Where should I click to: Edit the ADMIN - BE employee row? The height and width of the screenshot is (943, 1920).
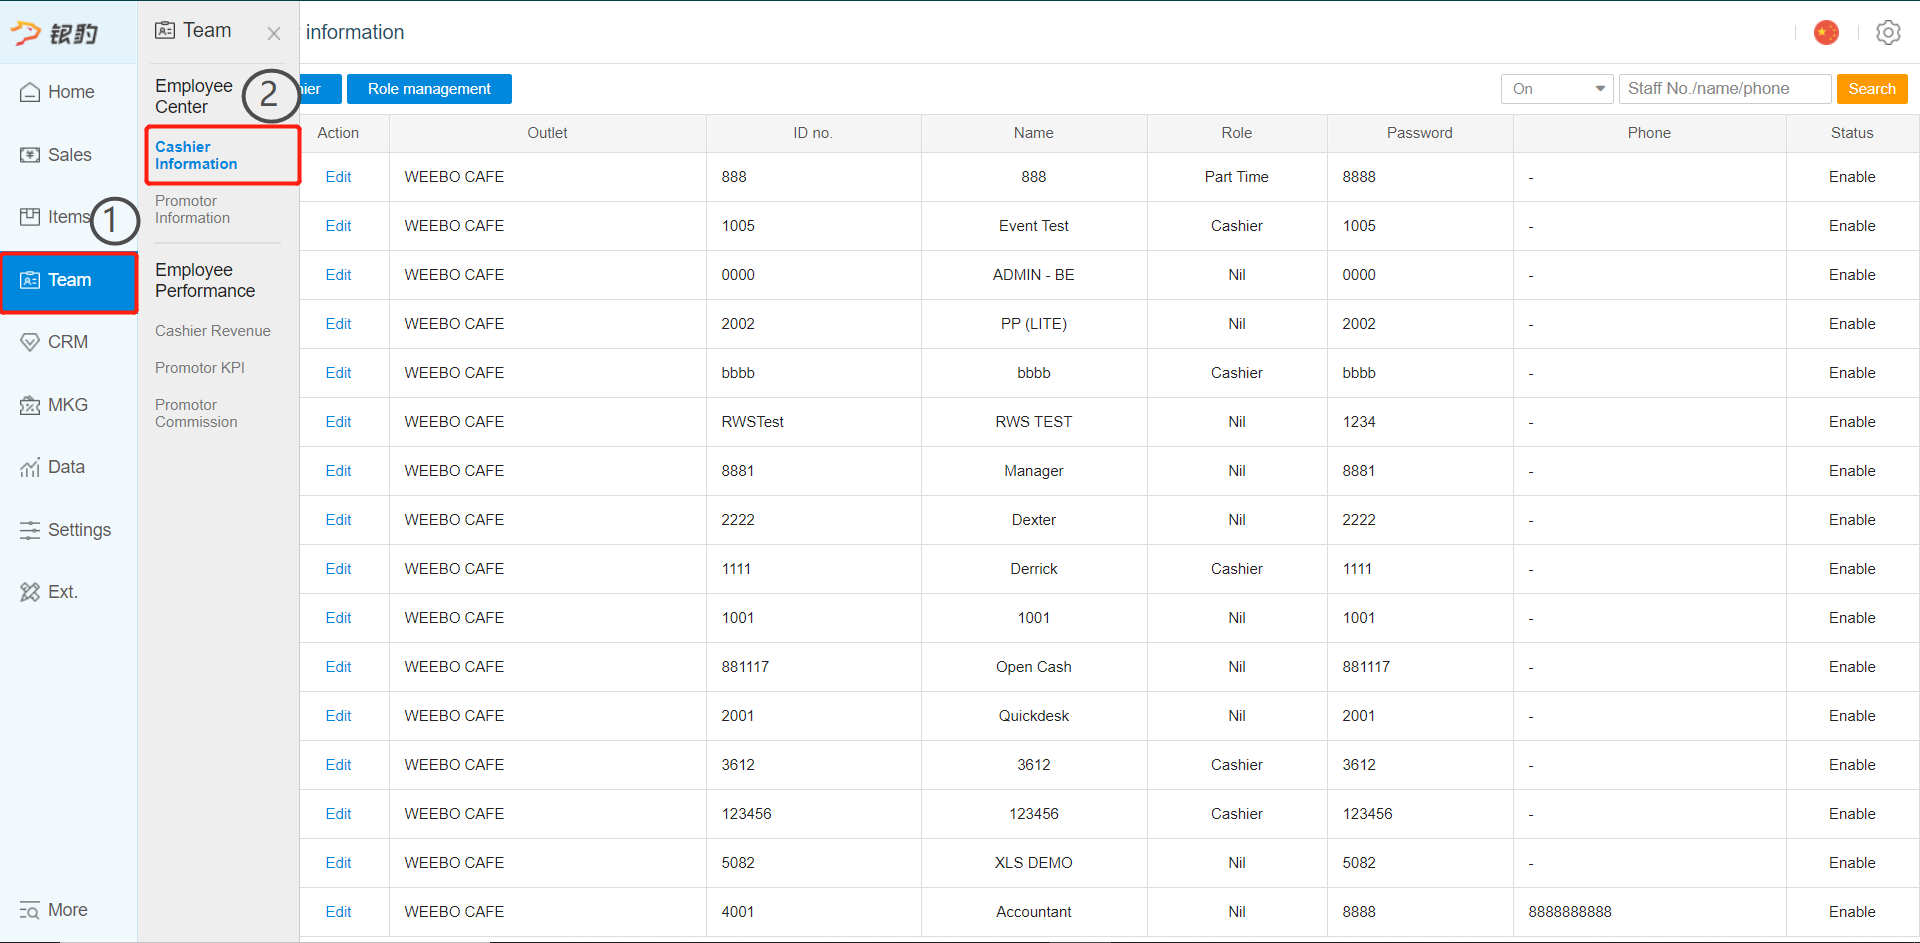(x=338, y=275)
